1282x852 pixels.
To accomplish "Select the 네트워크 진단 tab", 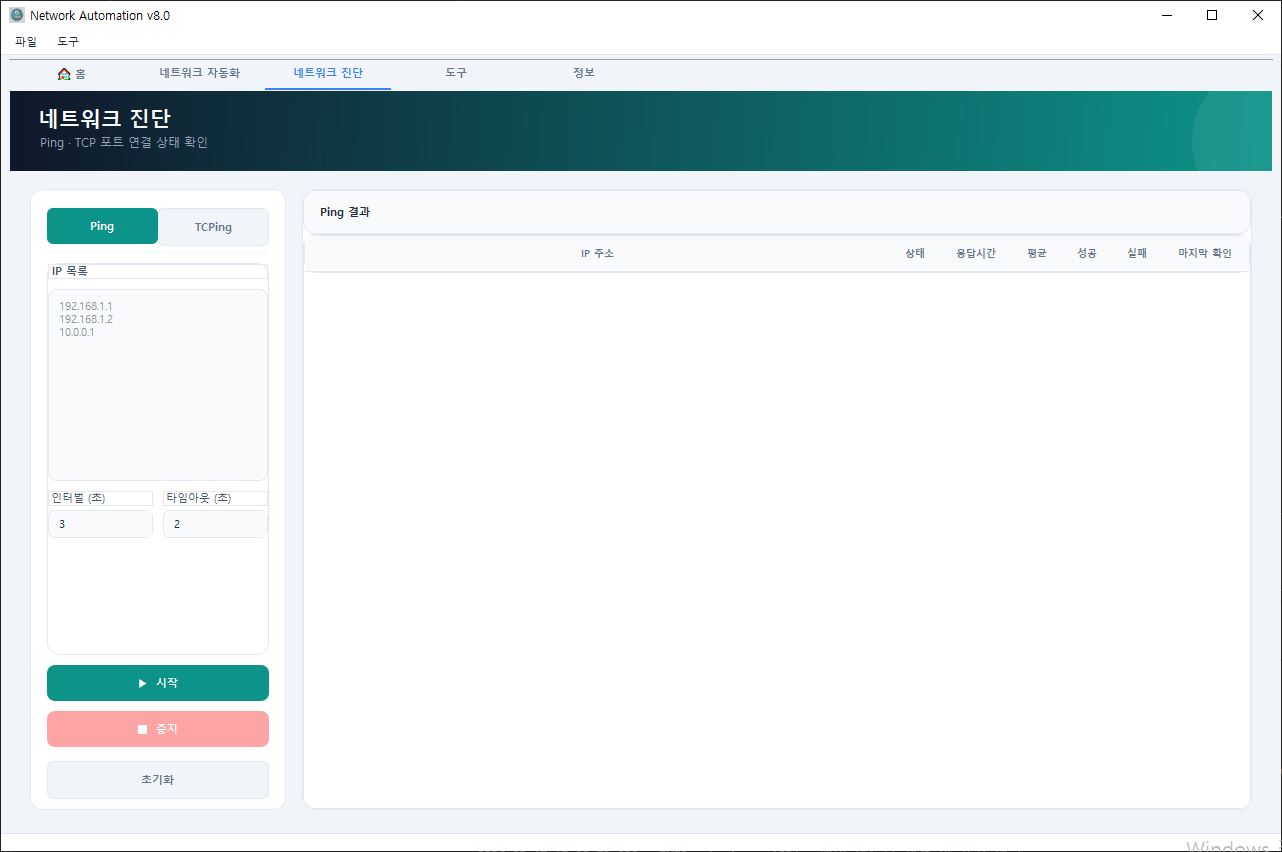I will coord(328,73).
